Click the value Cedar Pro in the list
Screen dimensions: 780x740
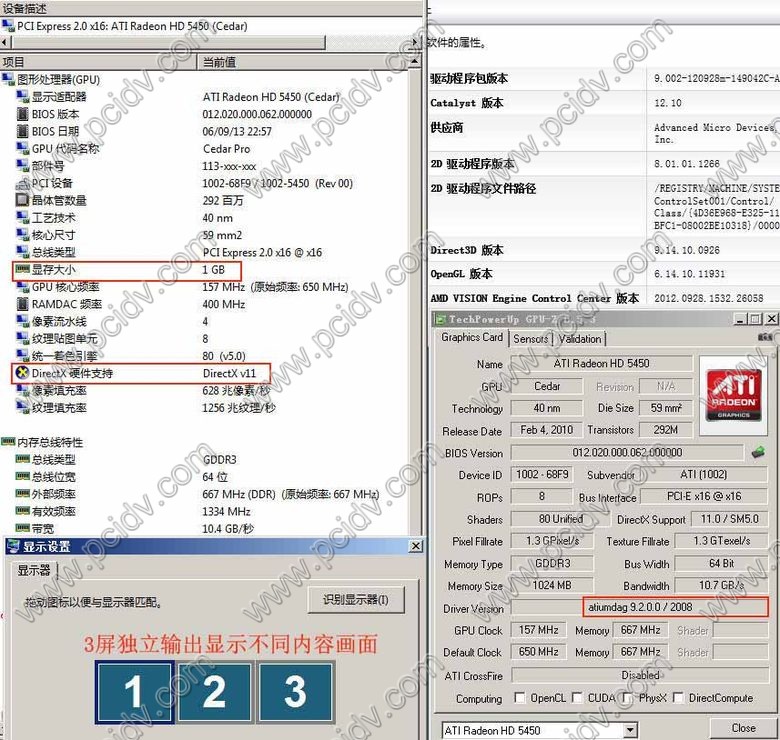pos(226,149)
